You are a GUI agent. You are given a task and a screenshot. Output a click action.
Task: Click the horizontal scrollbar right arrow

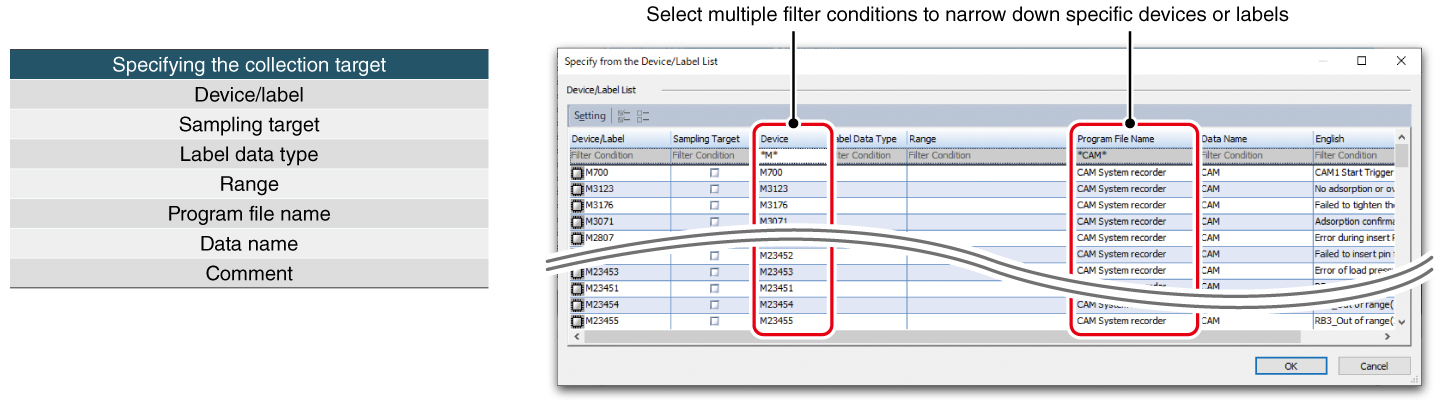(x=1388, y=338)
